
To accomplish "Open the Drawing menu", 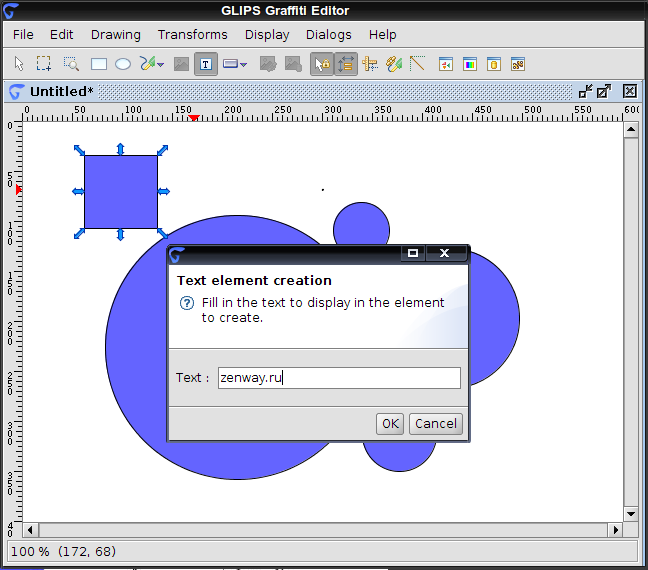I will 116,35.
